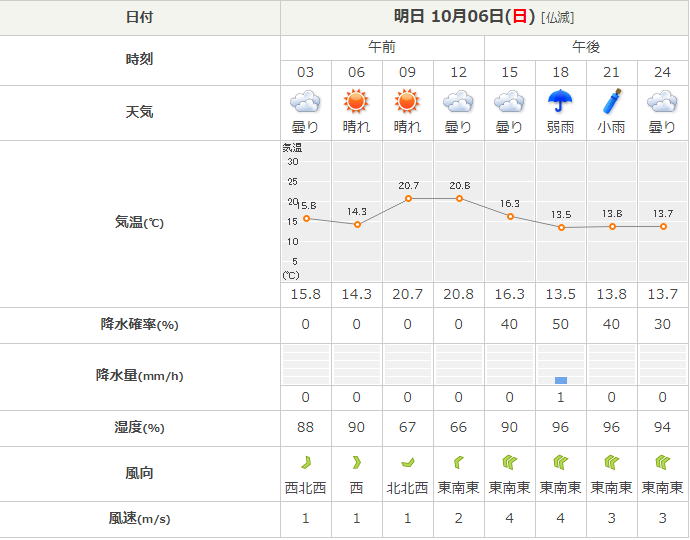The width and height of the screenshot is (690, 540).
Task: Click the humidity value 94
Action: [x=663, y=427]
